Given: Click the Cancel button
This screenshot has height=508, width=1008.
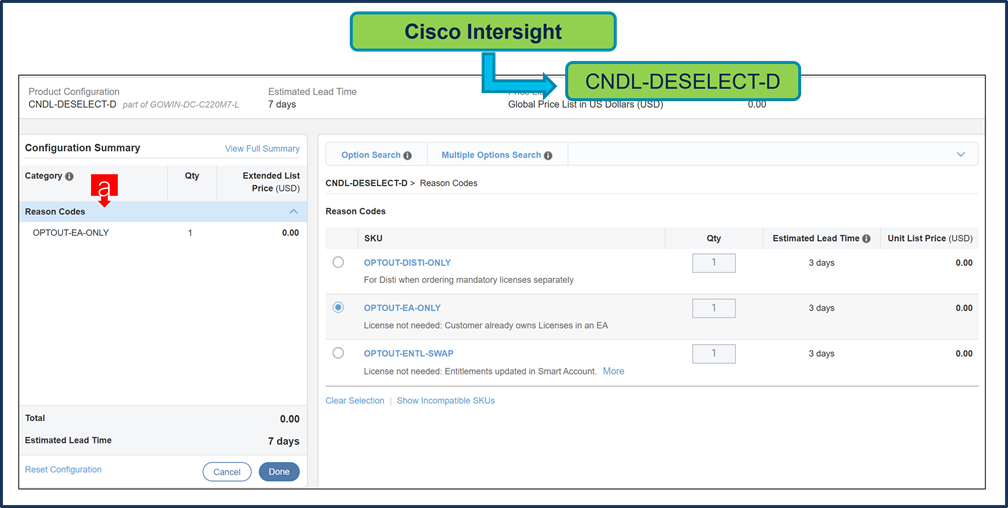Looking at the screenshot, I should (227, 472).
